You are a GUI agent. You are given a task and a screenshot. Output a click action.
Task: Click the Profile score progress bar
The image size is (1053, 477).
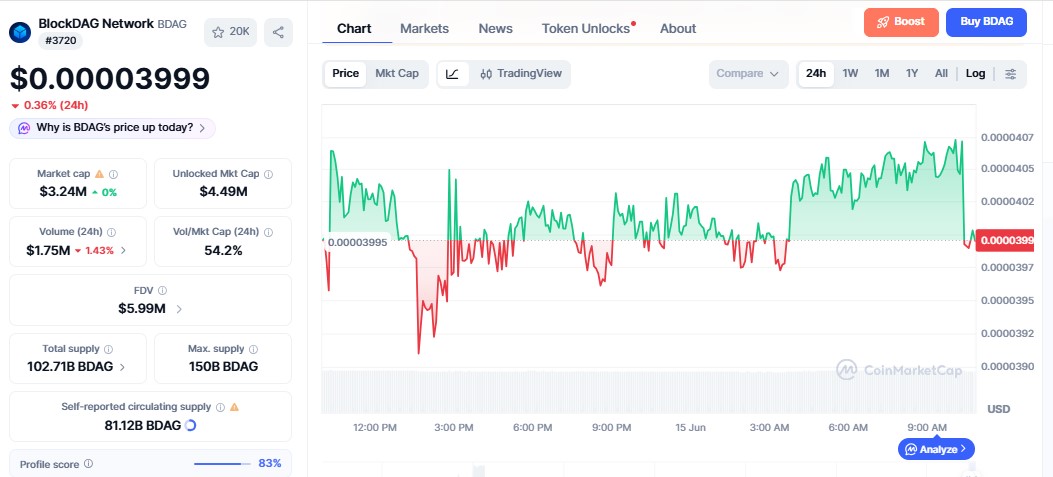(222, 464)
